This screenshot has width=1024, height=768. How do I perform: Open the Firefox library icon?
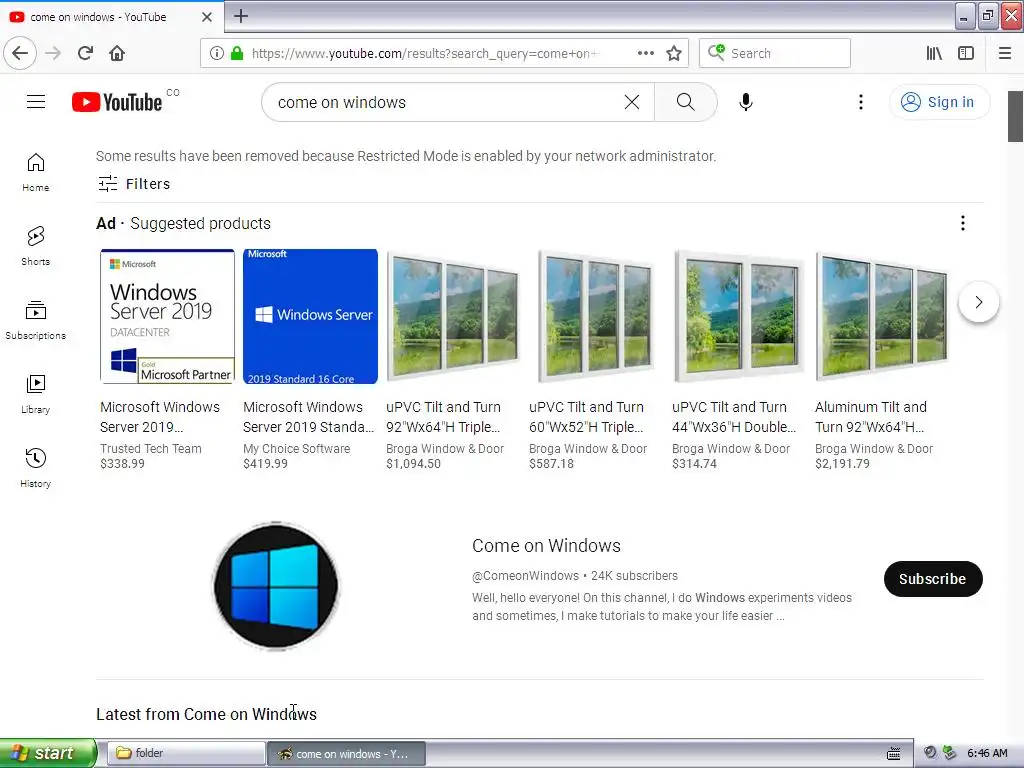[x=934, y=53]
